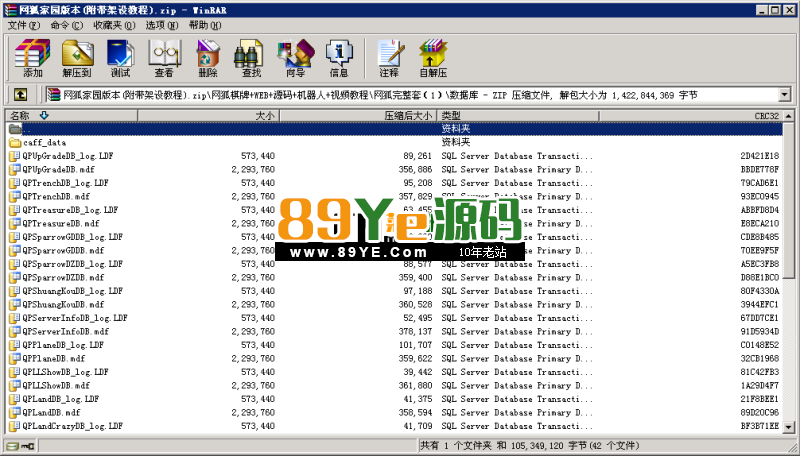800x456 pixels.
Task: Select the QPLandDB_log.LDF file
Action: [x=61, y=399]
